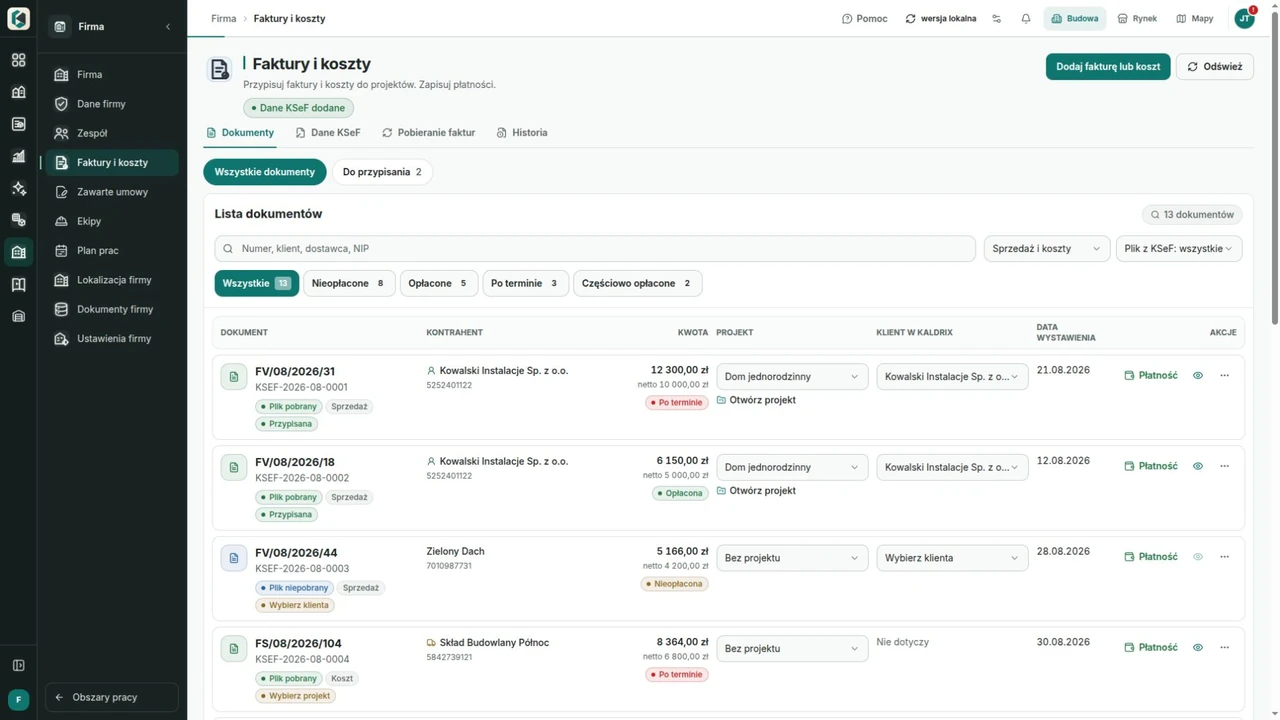Click the Odśwież button
Viewport: 1280px width, 720px height.
(x=1214, y=67)
